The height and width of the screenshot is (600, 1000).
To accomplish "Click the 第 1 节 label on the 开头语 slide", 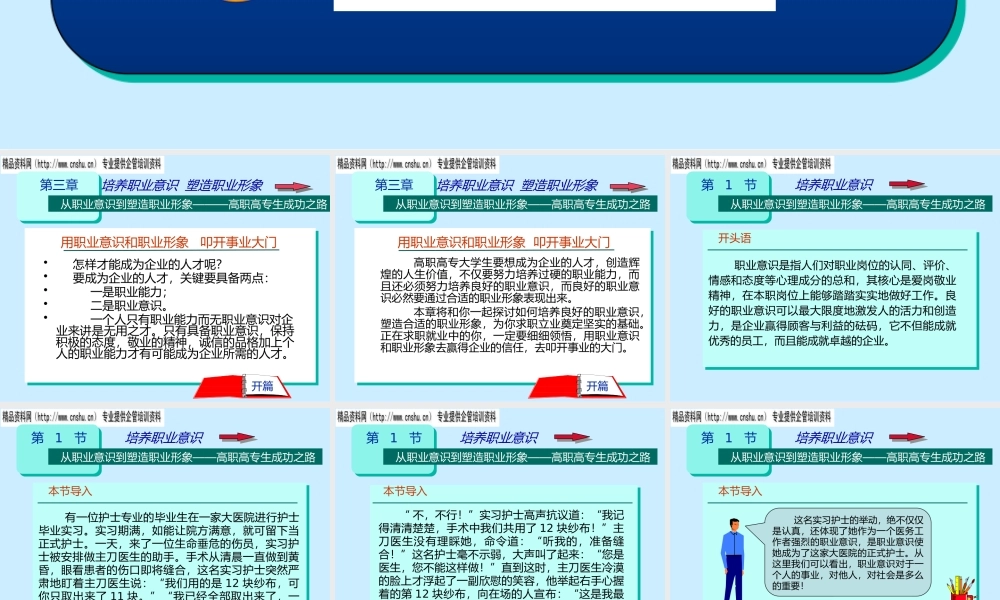I will [728, 185].
